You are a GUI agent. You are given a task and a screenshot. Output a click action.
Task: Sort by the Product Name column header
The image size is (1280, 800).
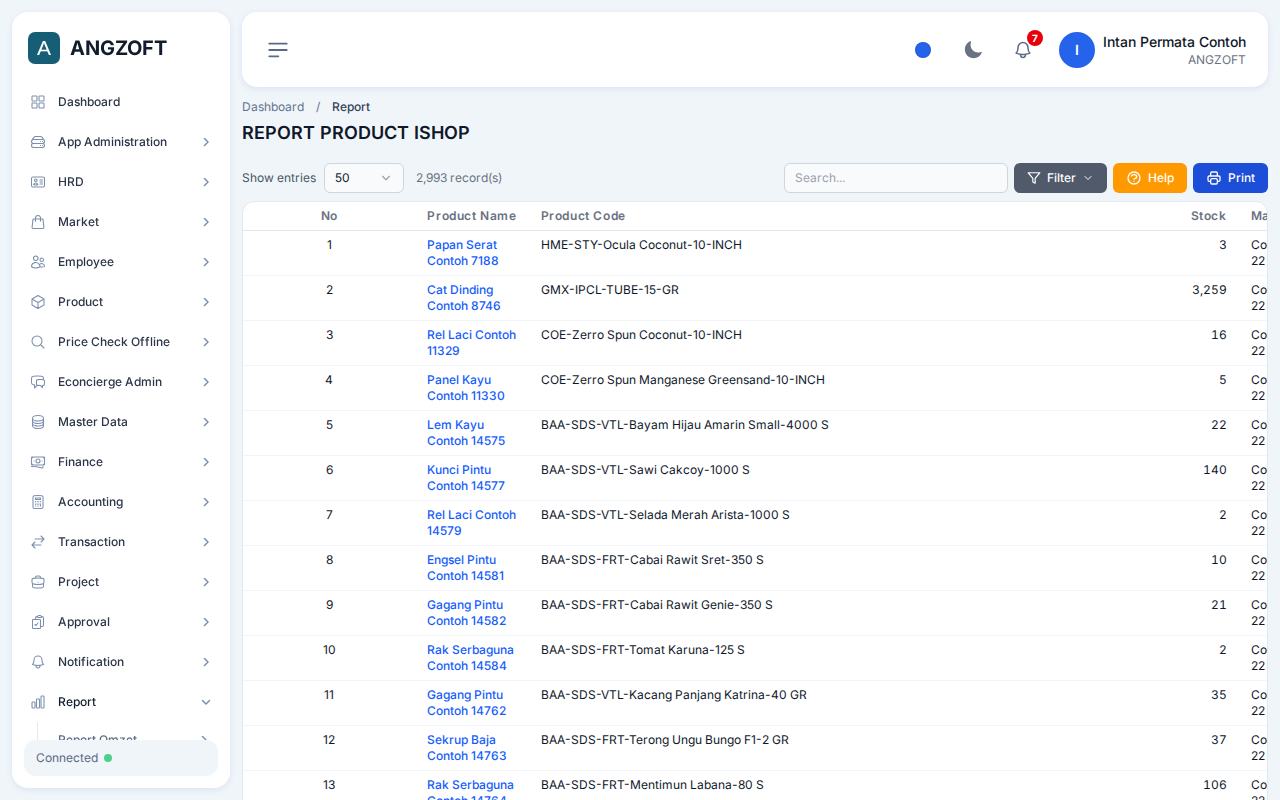tap(471, 216)
